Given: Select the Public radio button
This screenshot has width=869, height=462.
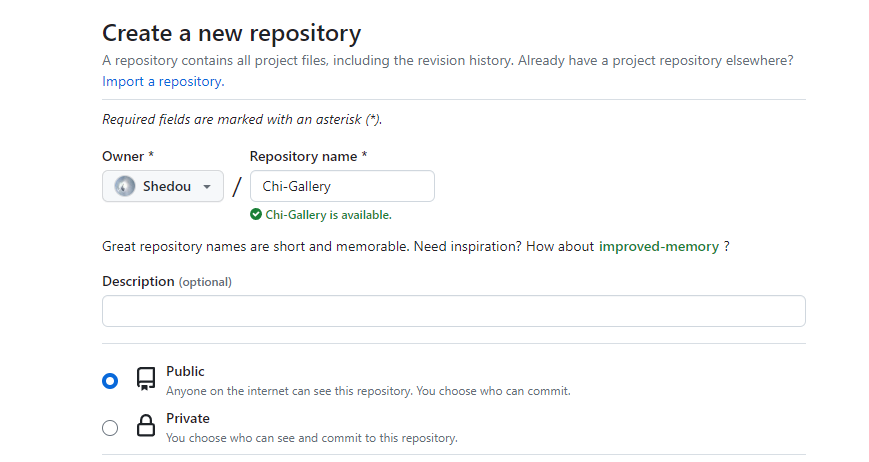Looking at the screenshot, I should [x=110, y=380].
